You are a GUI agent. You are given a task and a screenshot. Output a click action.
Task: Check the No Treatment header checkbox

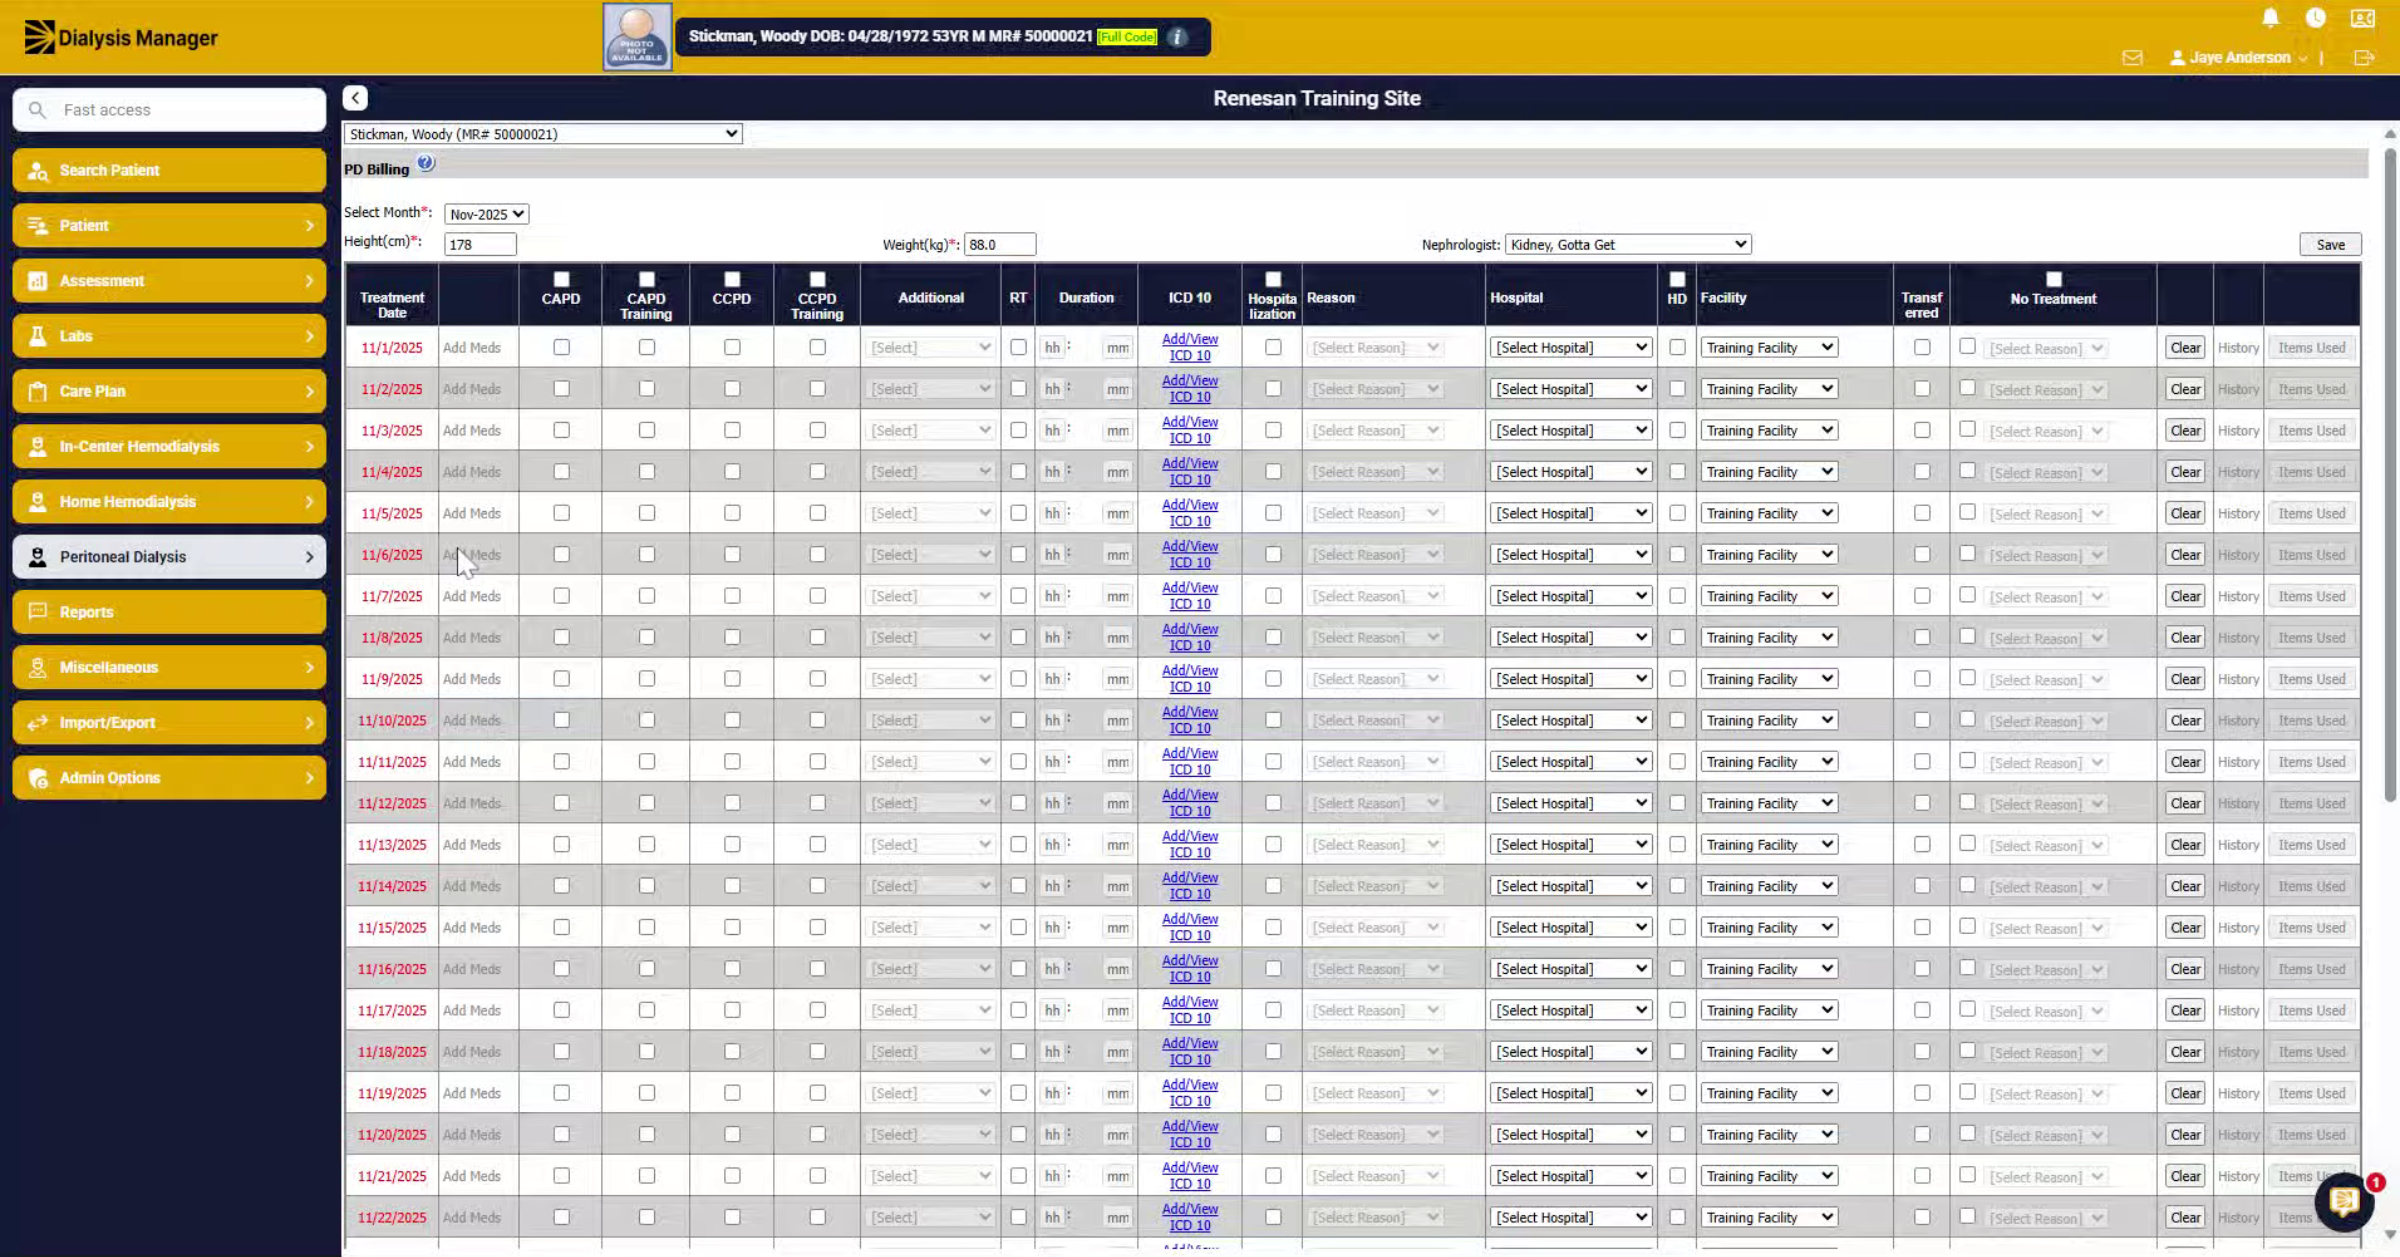(2054, 279)
